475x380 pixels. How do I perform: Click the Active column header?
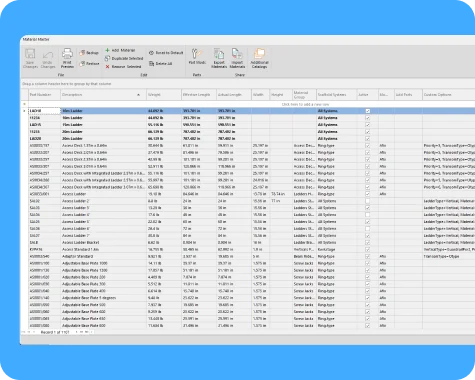368,95
